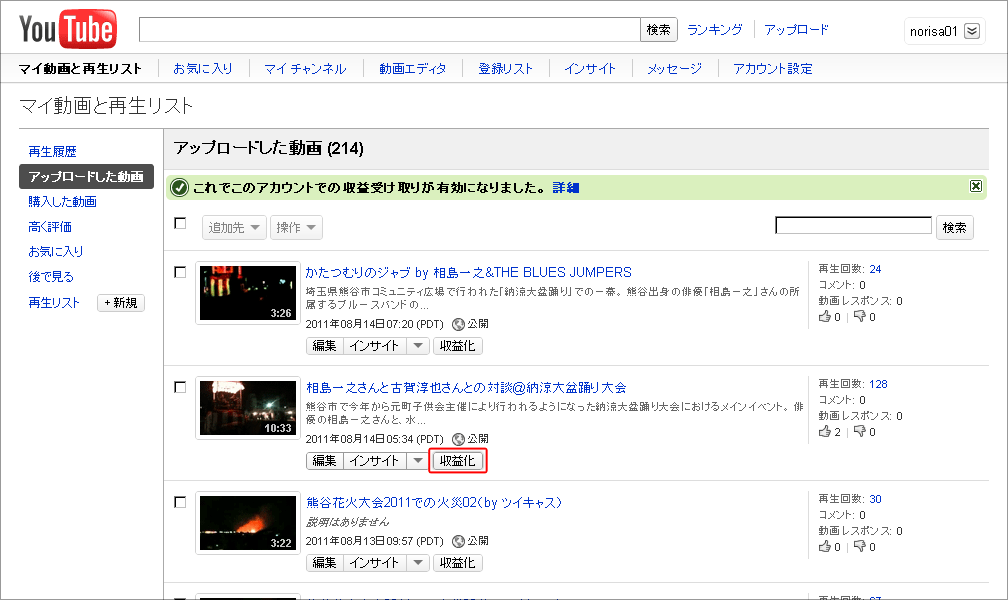Image resolution: width=1008 pixels, height=600 pixels.
Task: Open the 登録リスト tab
Action: coord(506,68)
